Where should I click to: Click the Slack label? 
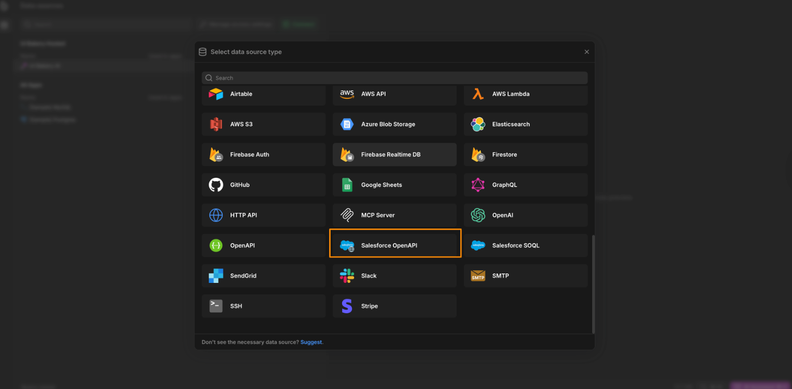tap(369, 276)
